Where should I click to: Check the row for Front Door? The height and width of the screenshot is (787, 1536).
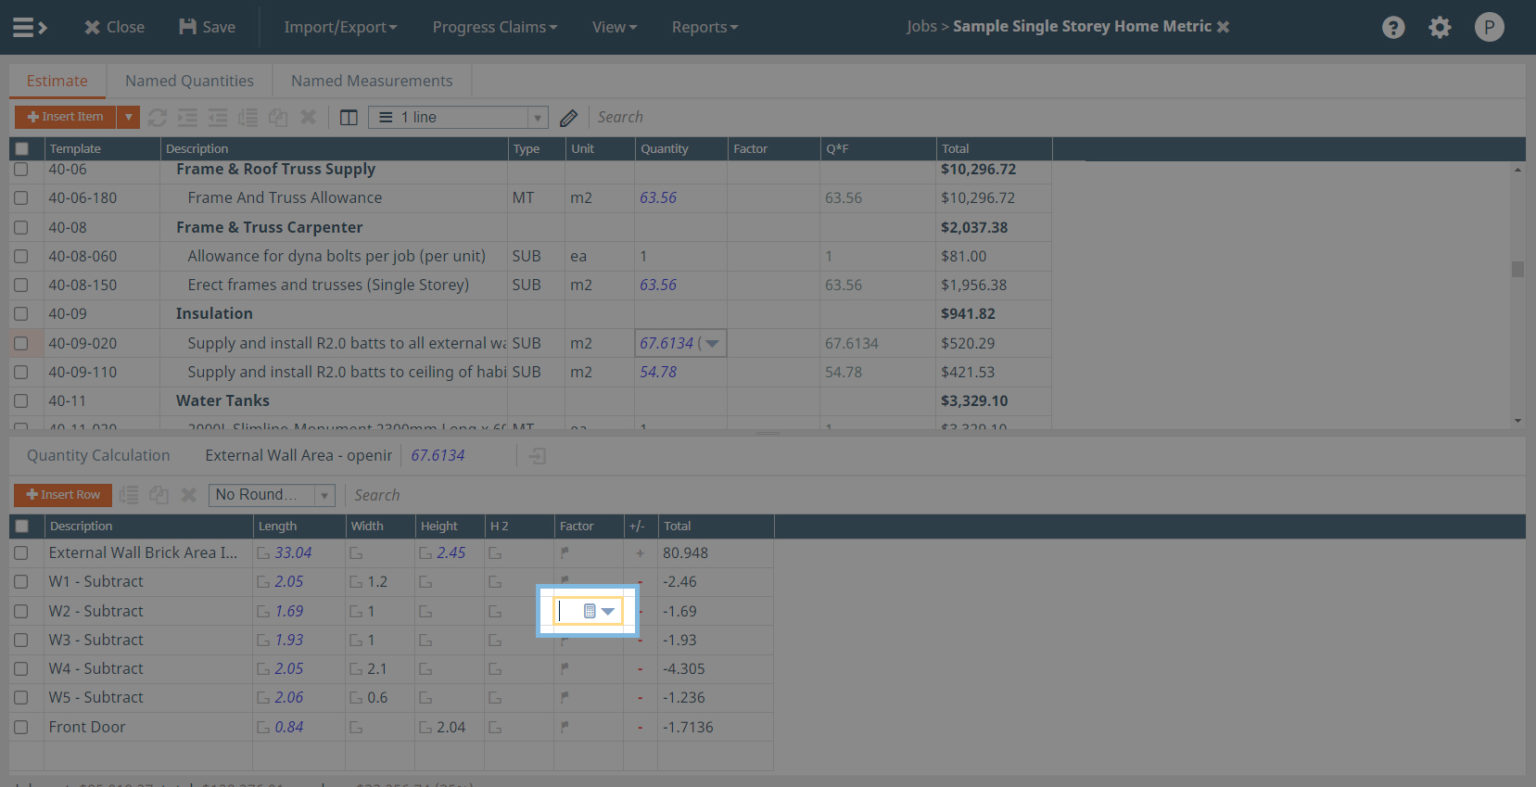[22, 727]
